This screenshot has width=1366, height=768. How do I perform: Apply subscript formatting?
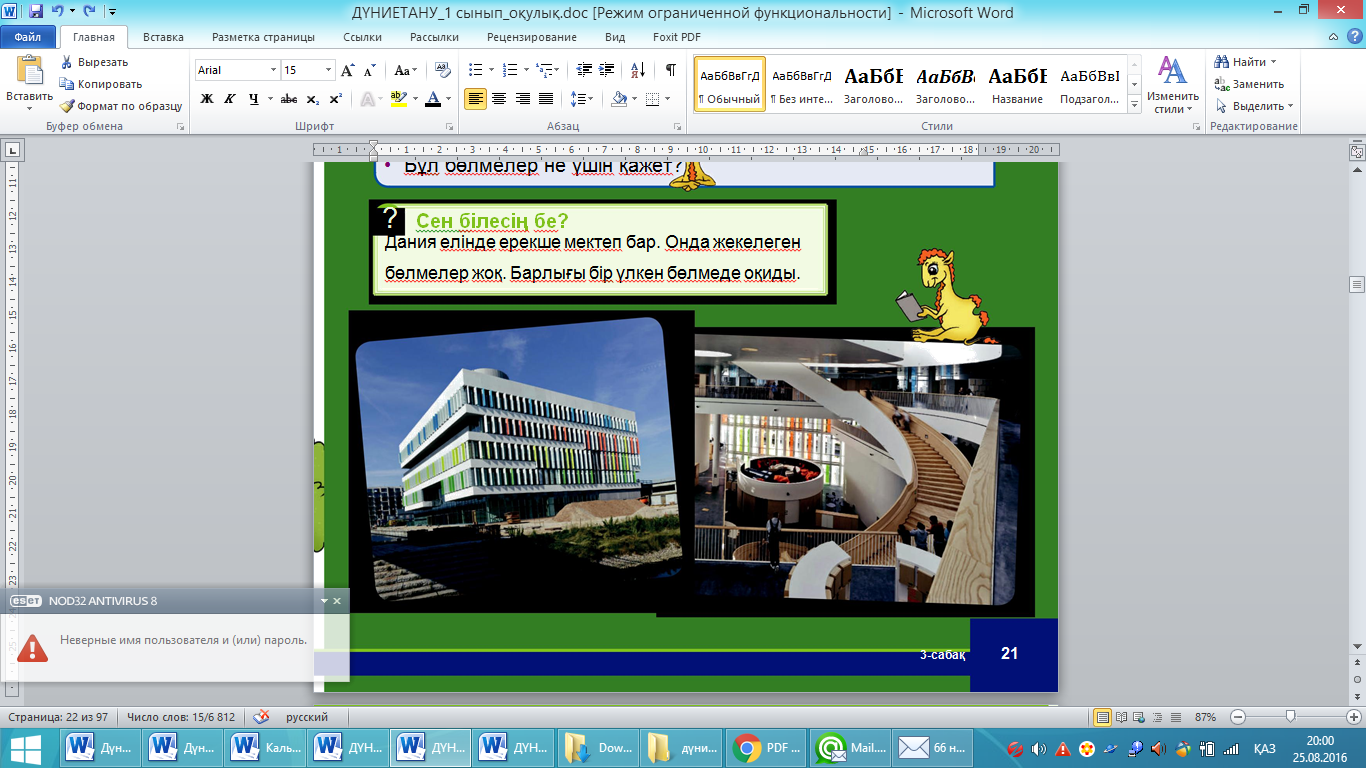pos(313,99)
